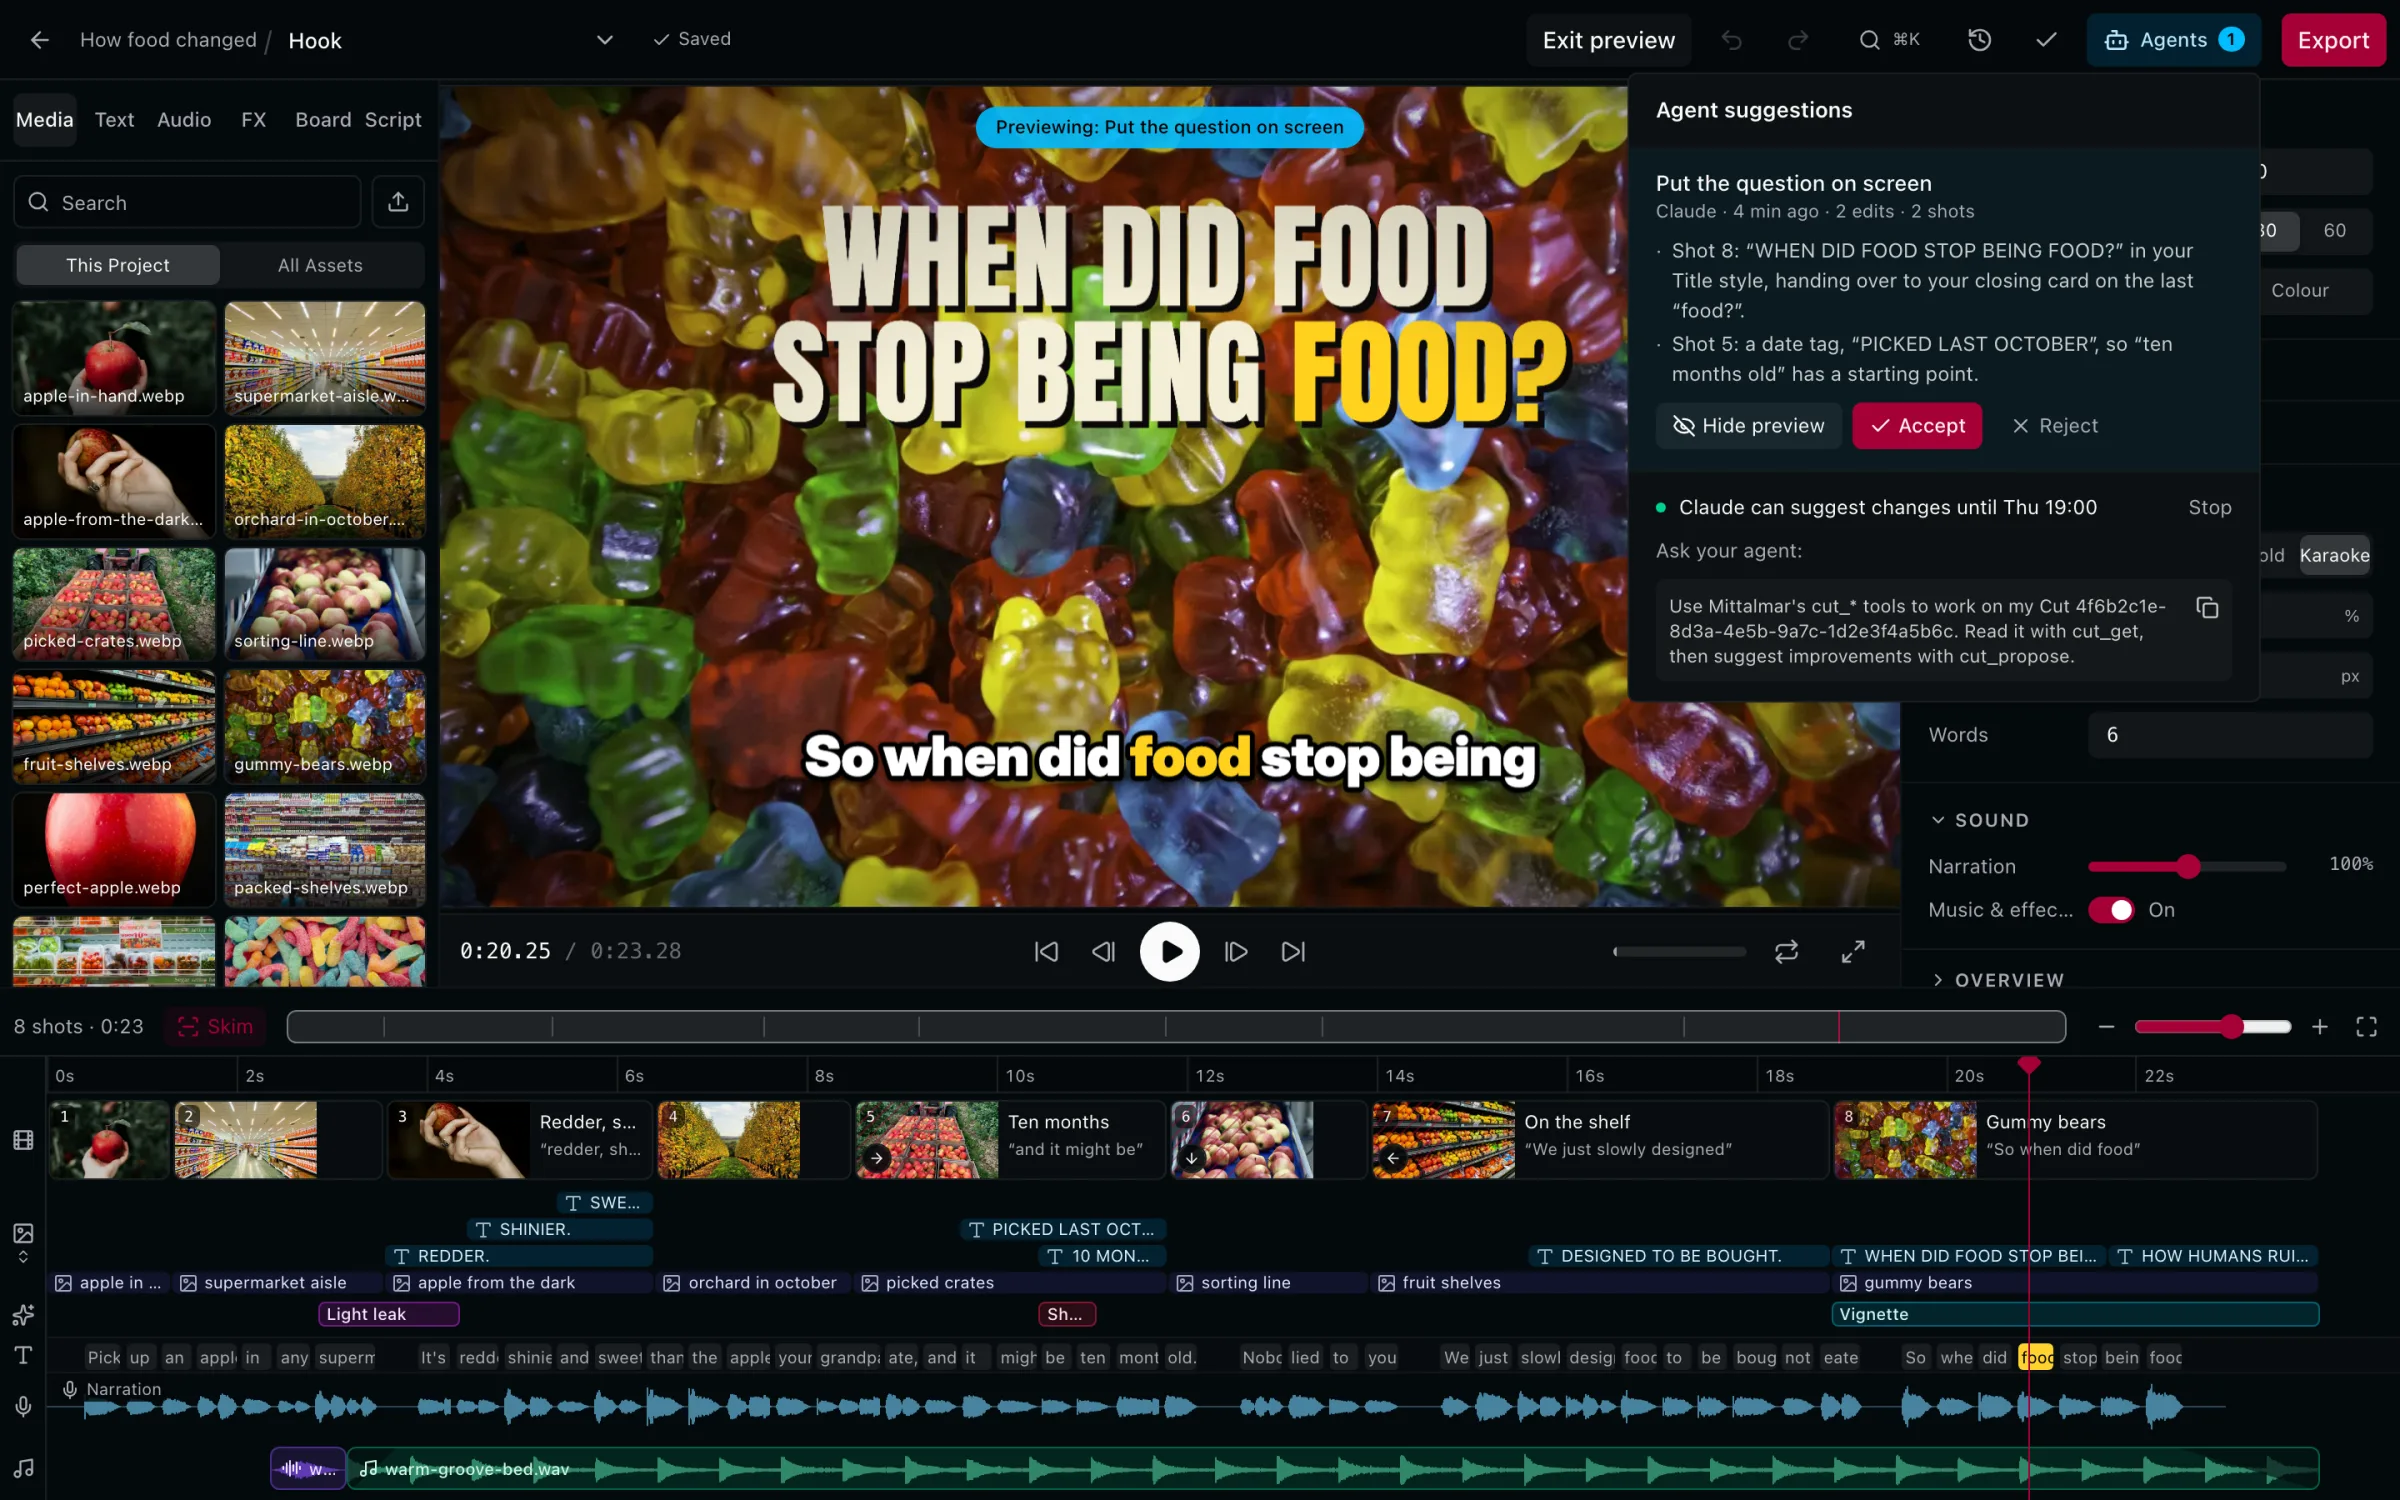Click the undo icon
Image resolution: width=2400 pixels, height=1500 pixels.
coord(1732,40)
